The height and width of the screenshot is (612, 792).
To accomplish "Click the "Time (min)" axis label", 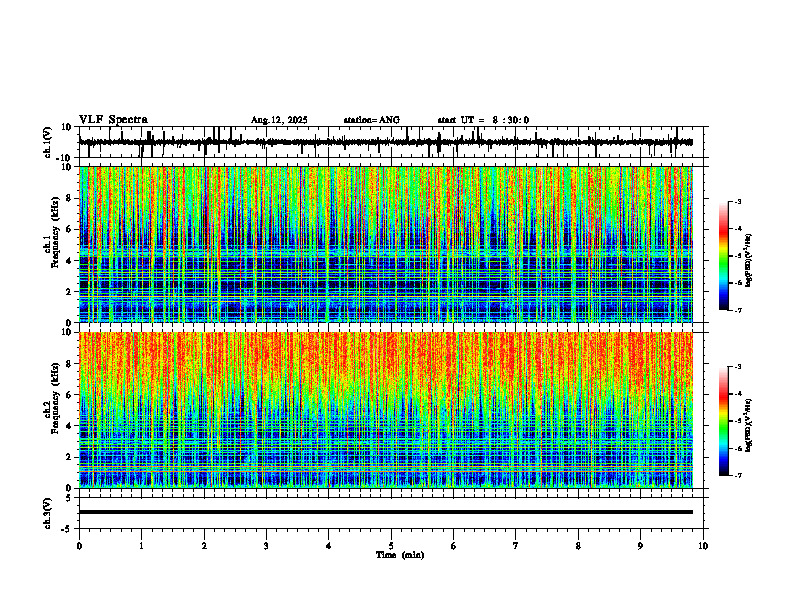I will click(x=400, y=555).
